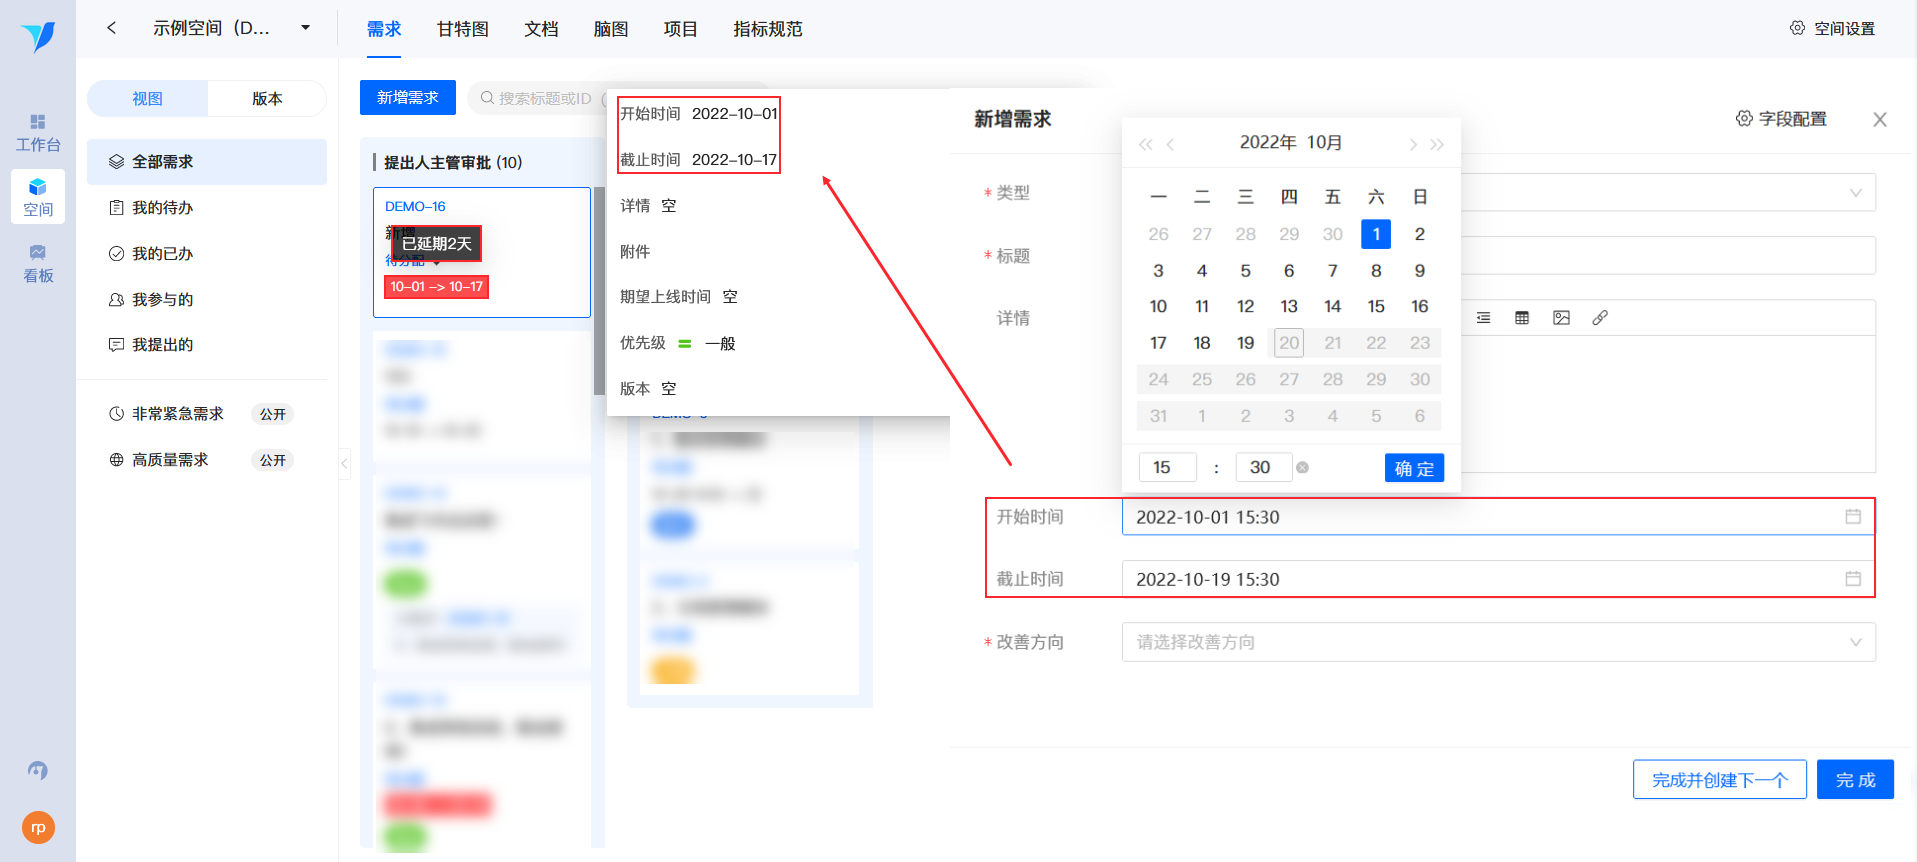
Task: Pick October 1 in the calendar
Action: (1376, 234)
